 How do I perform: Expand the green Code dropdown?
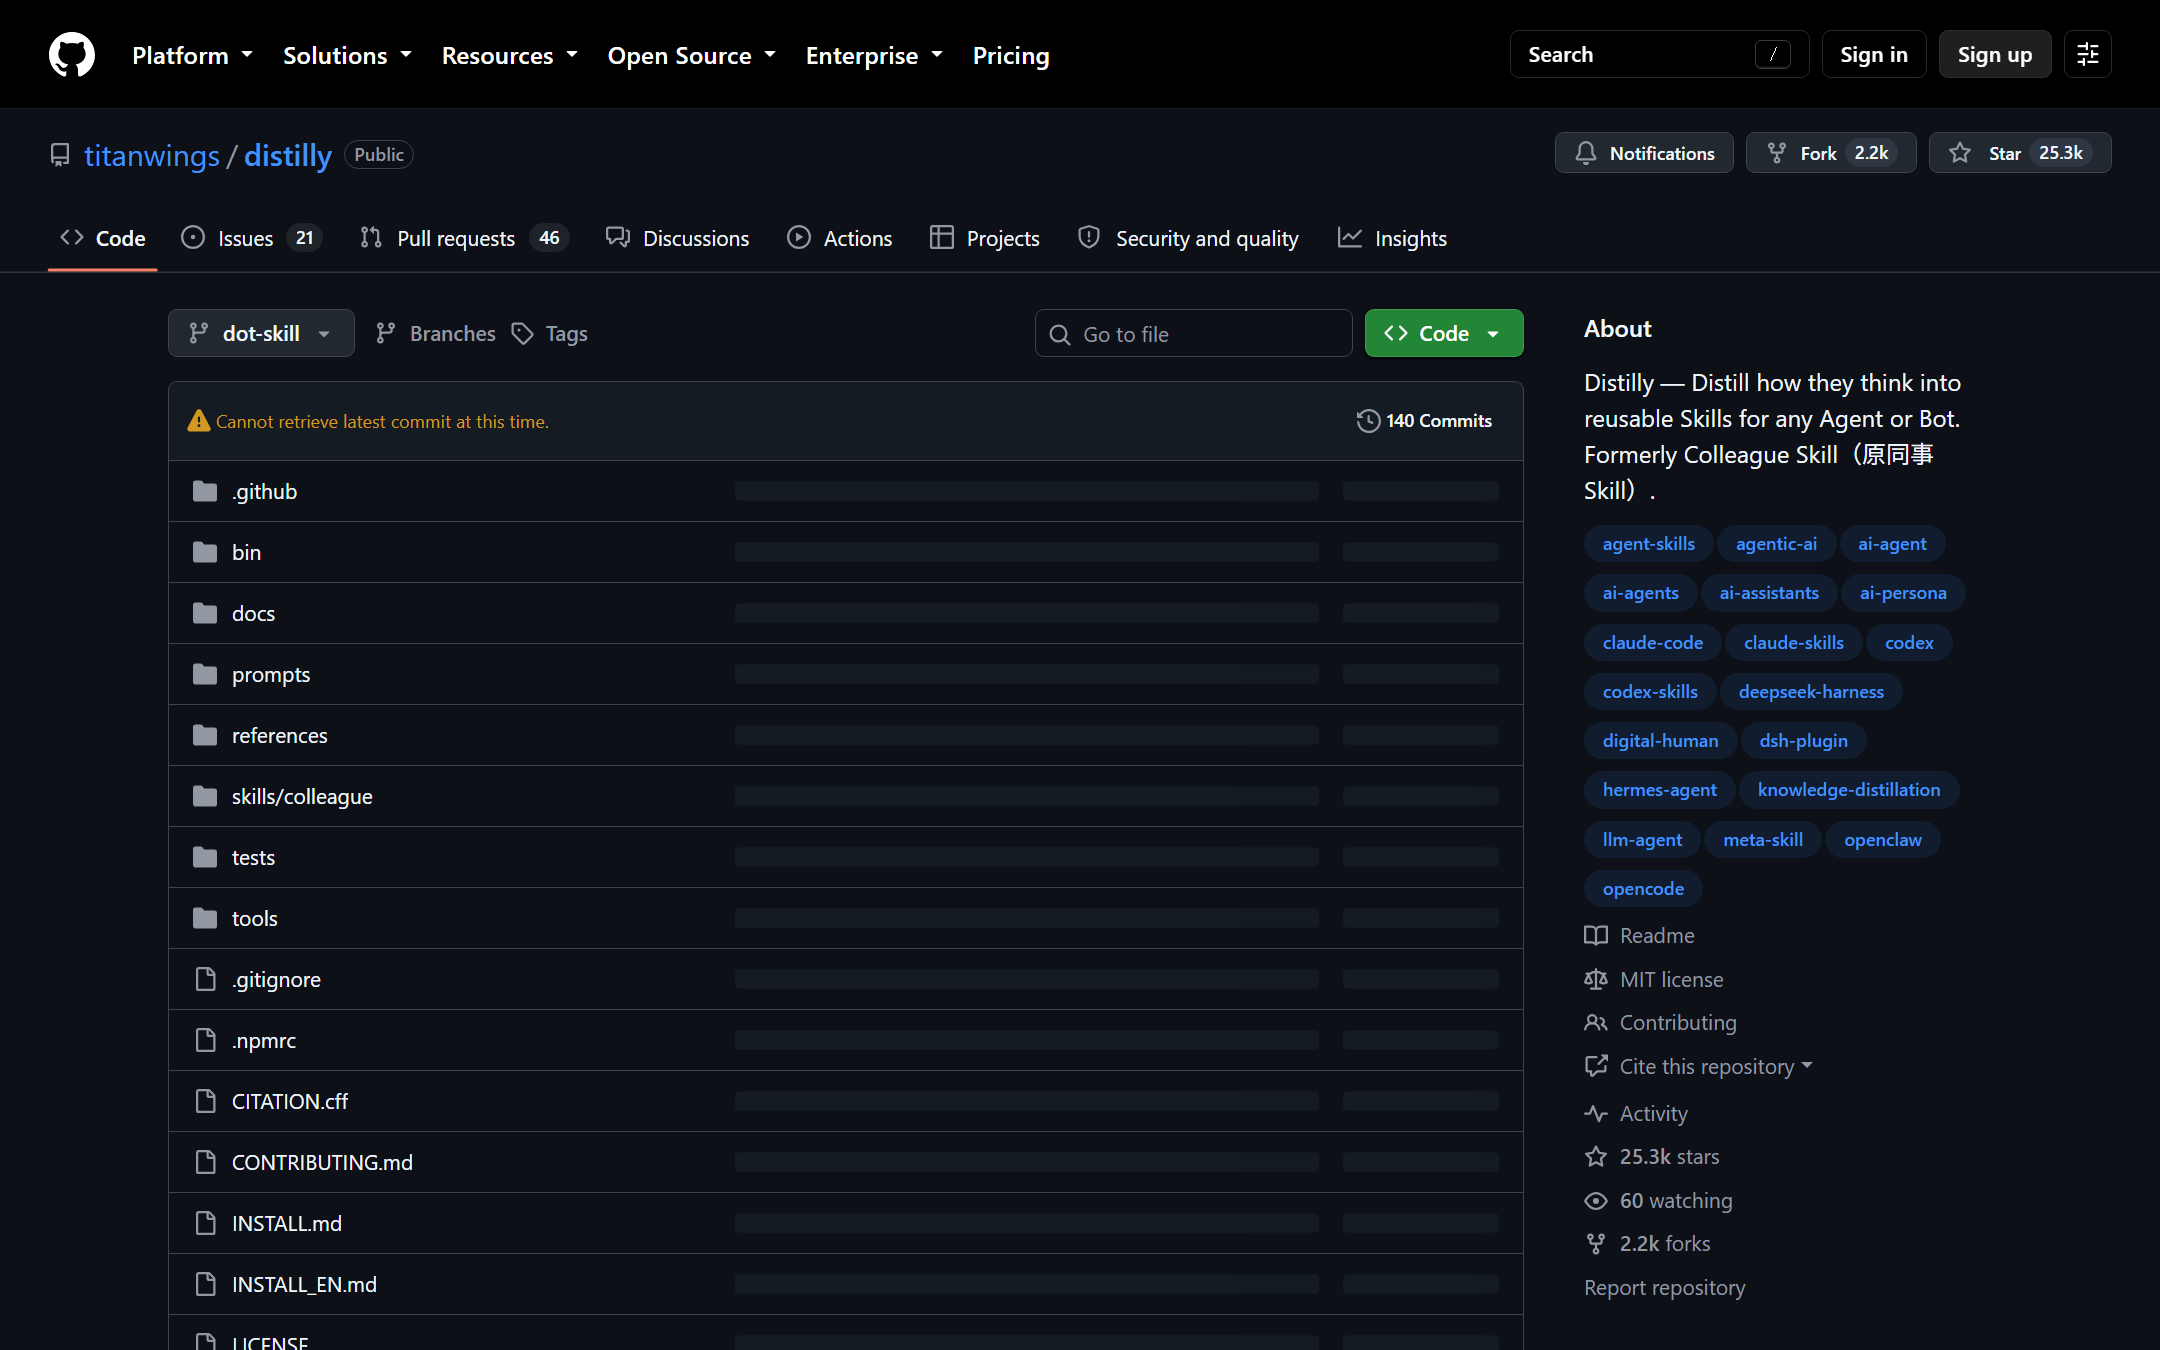click(1444, 333)
